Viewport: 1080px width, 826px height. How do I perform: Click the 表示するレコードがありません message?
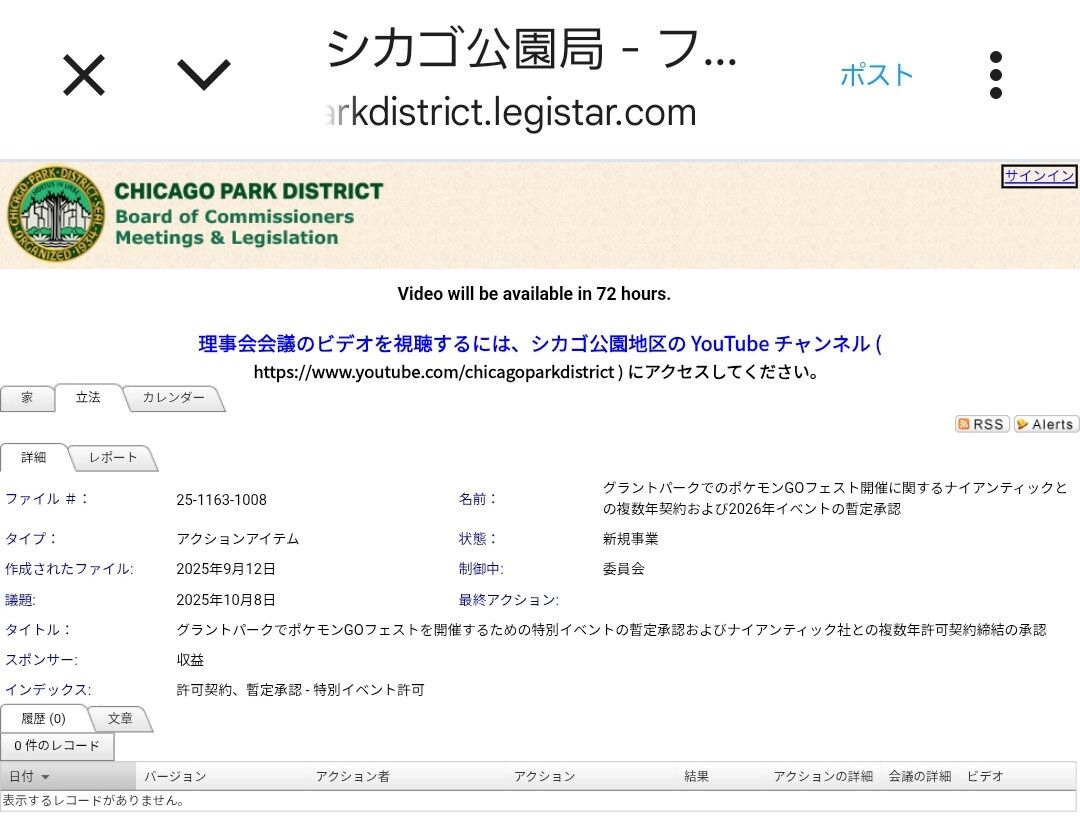[x=93, y=801]
